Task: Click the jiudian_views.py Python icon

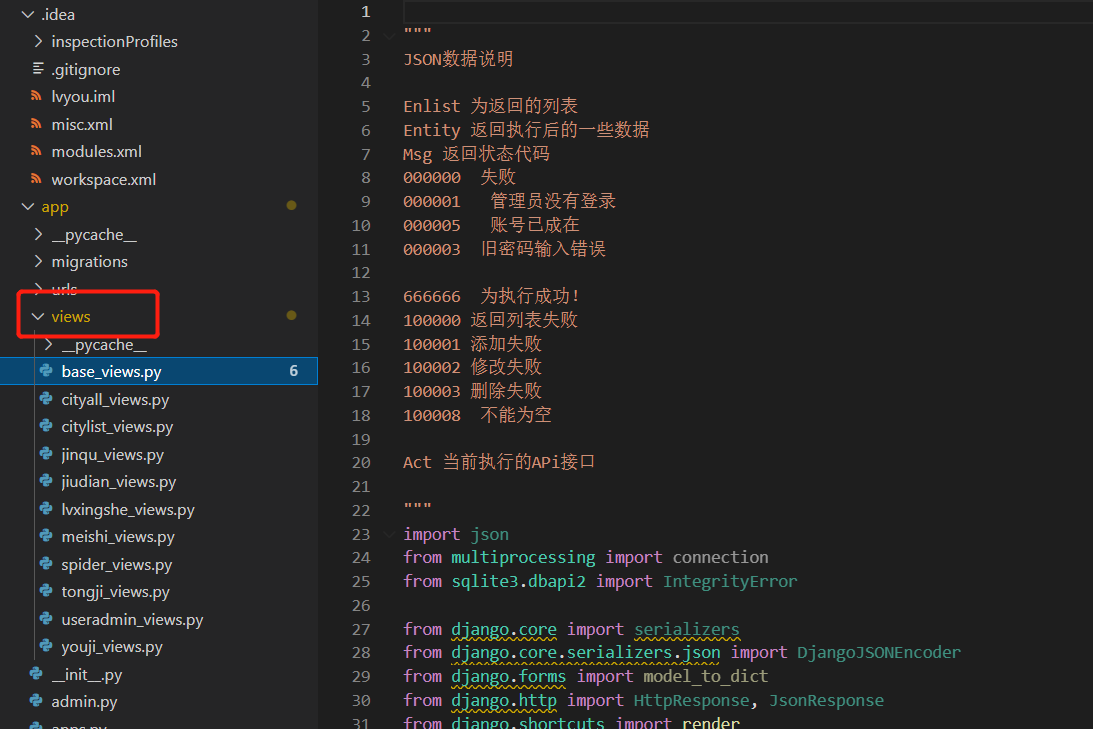Action: tap(47, 481)
